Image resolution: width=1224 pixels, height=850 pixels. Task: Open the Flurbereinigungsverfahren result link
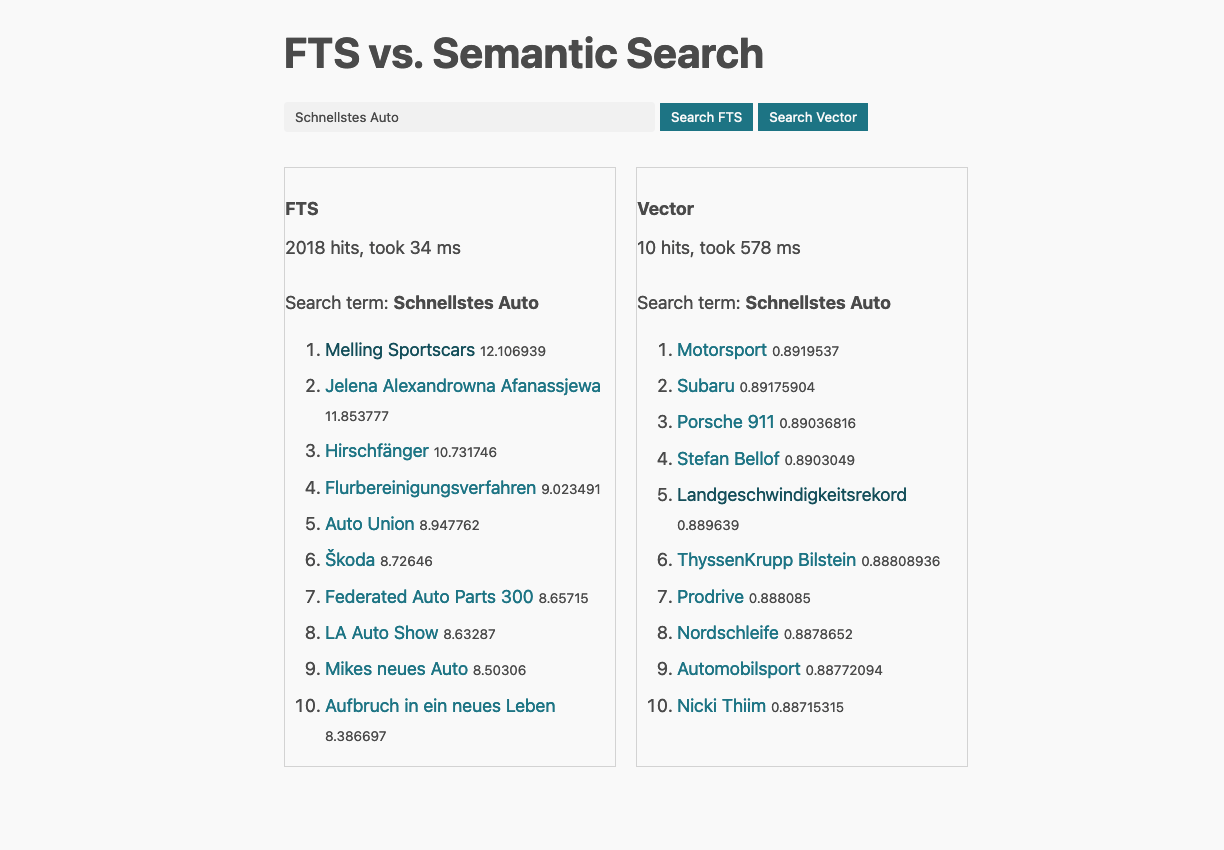point(430,487)
